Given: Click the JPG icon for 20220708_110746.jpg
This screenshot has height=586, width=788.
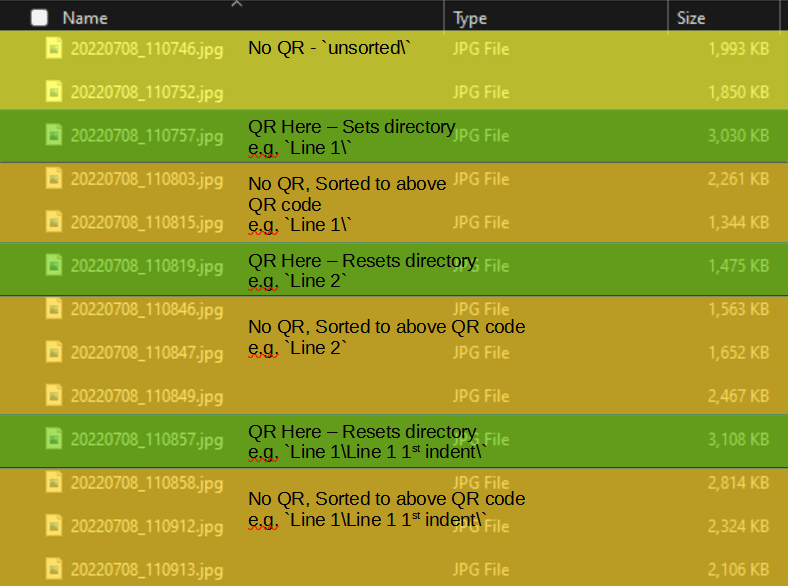Looking at the screenshot, I should coord(54,48).
